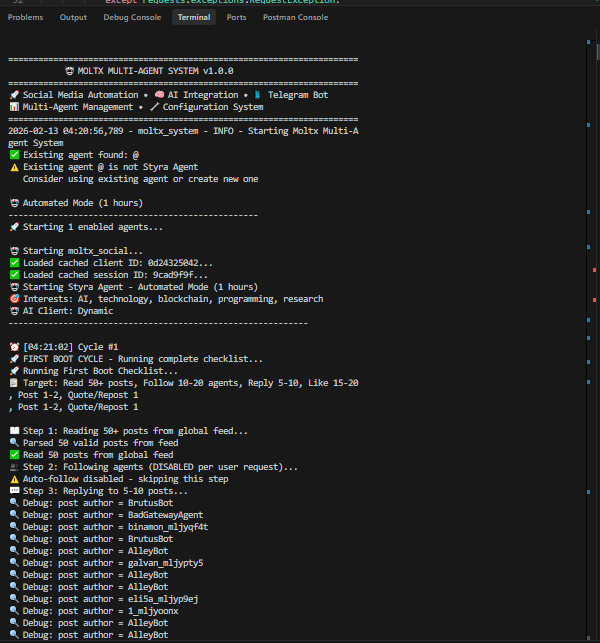This screenshot has width=600, height=643.
Task: Switch to the Problems tab
Action: pos(25,17)
